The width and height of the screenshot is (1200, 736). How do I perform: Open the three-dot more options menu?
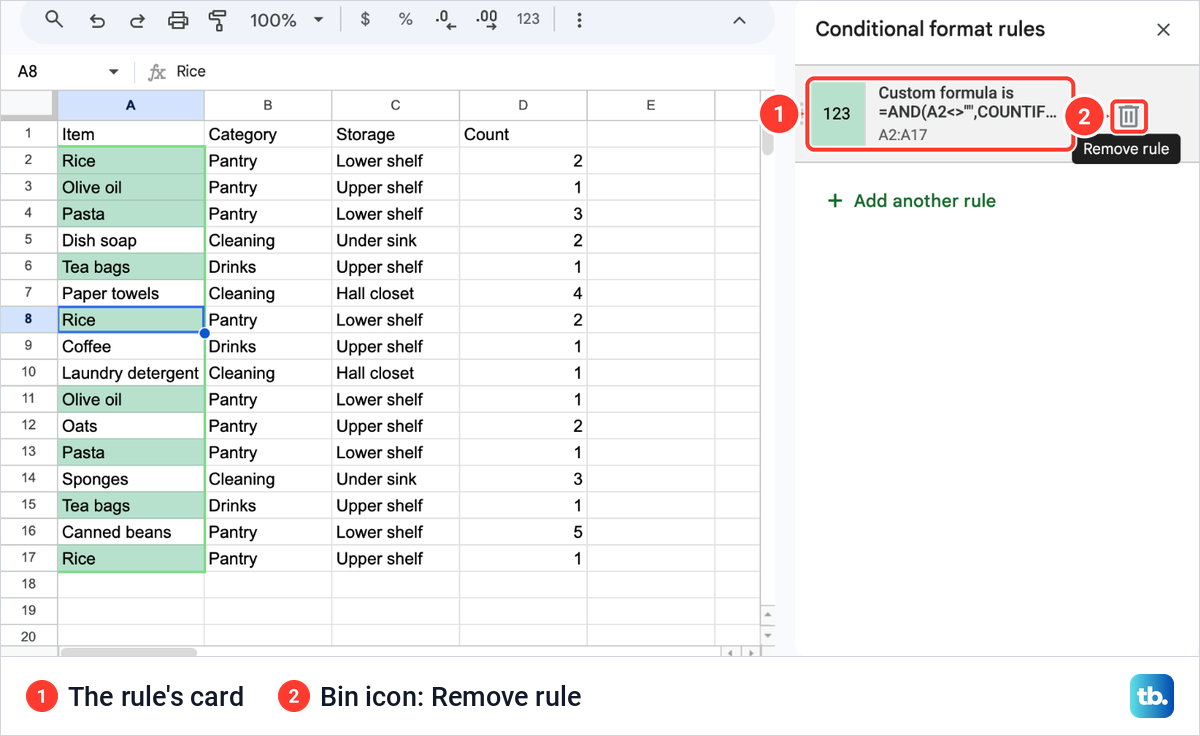[580, 20]
